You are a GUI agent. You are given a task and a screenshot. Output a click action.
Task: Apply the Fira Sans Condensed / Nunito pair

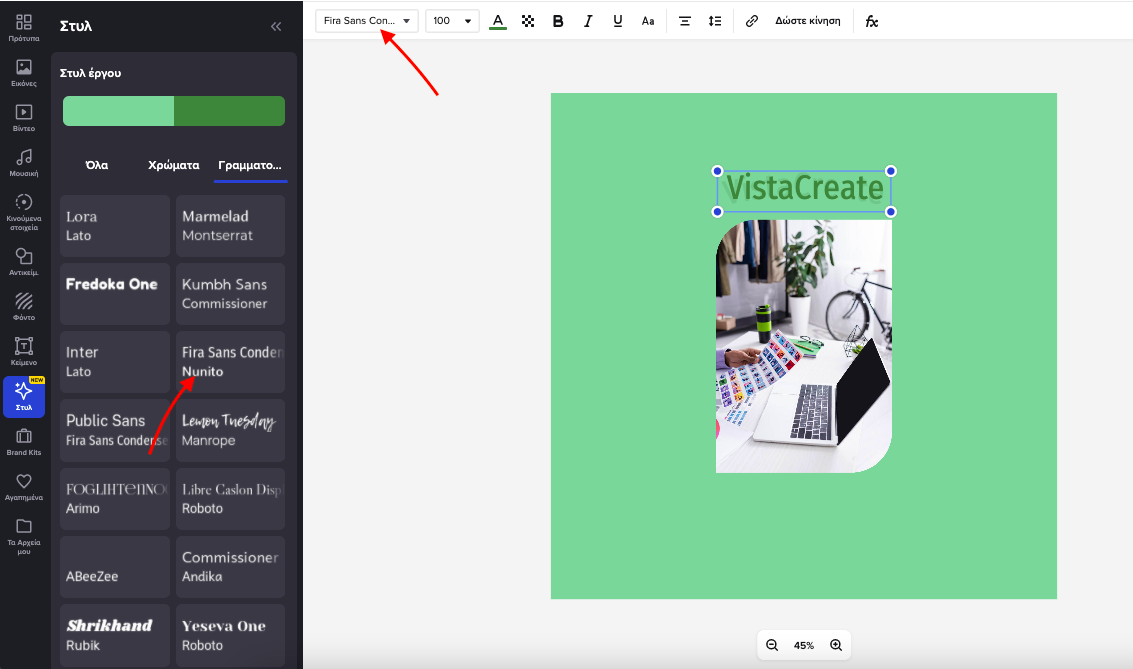pyautogui.click(x=231, y=362)
